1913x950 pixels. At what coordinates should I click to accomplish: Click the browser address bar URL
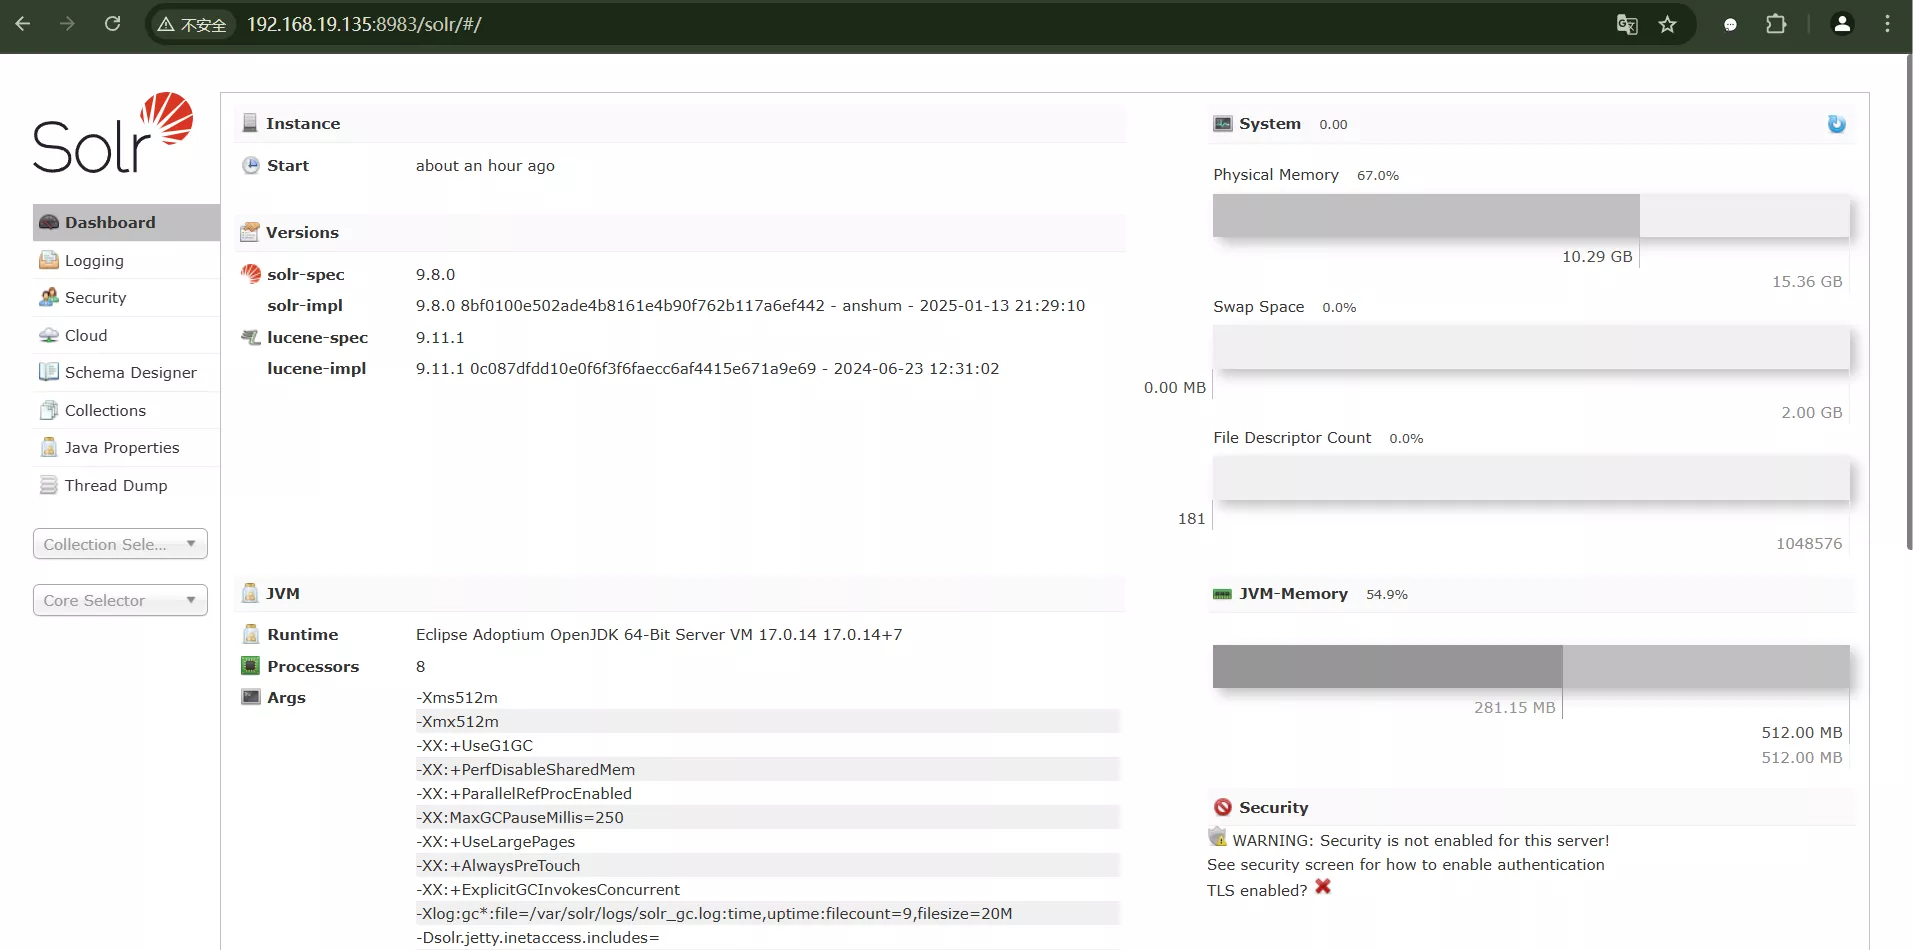tap(364, 24)
